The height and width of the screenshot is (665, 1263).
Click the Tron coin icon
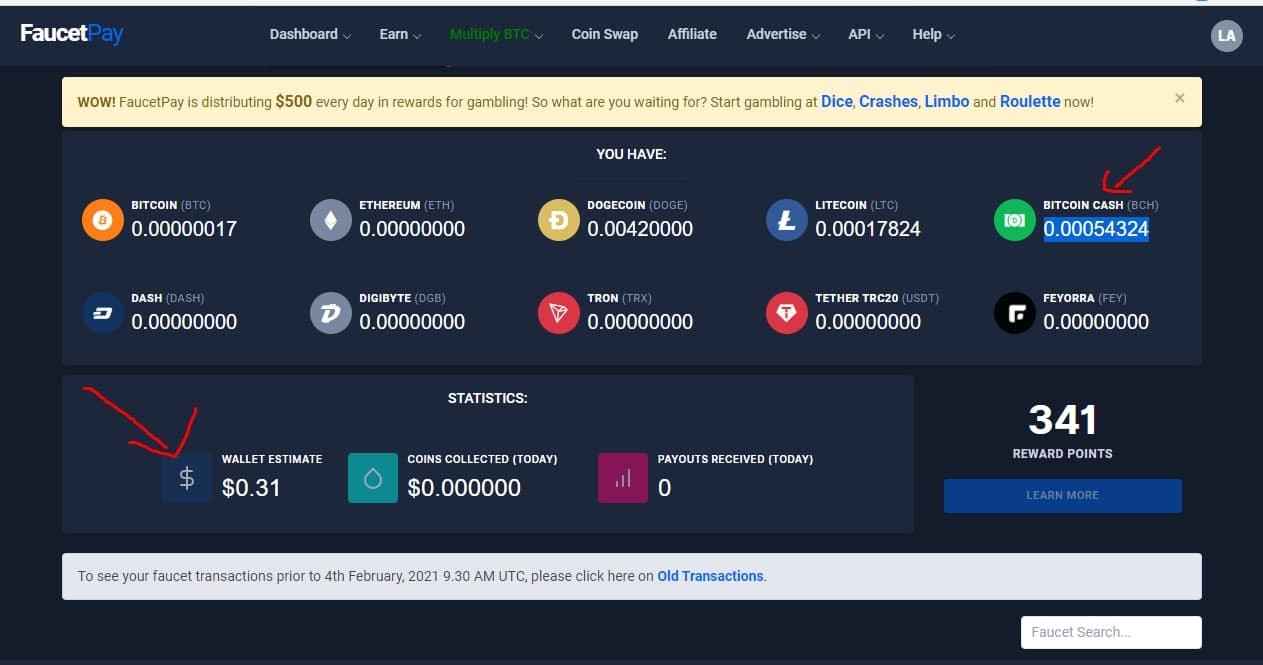[x=558, y=314]
